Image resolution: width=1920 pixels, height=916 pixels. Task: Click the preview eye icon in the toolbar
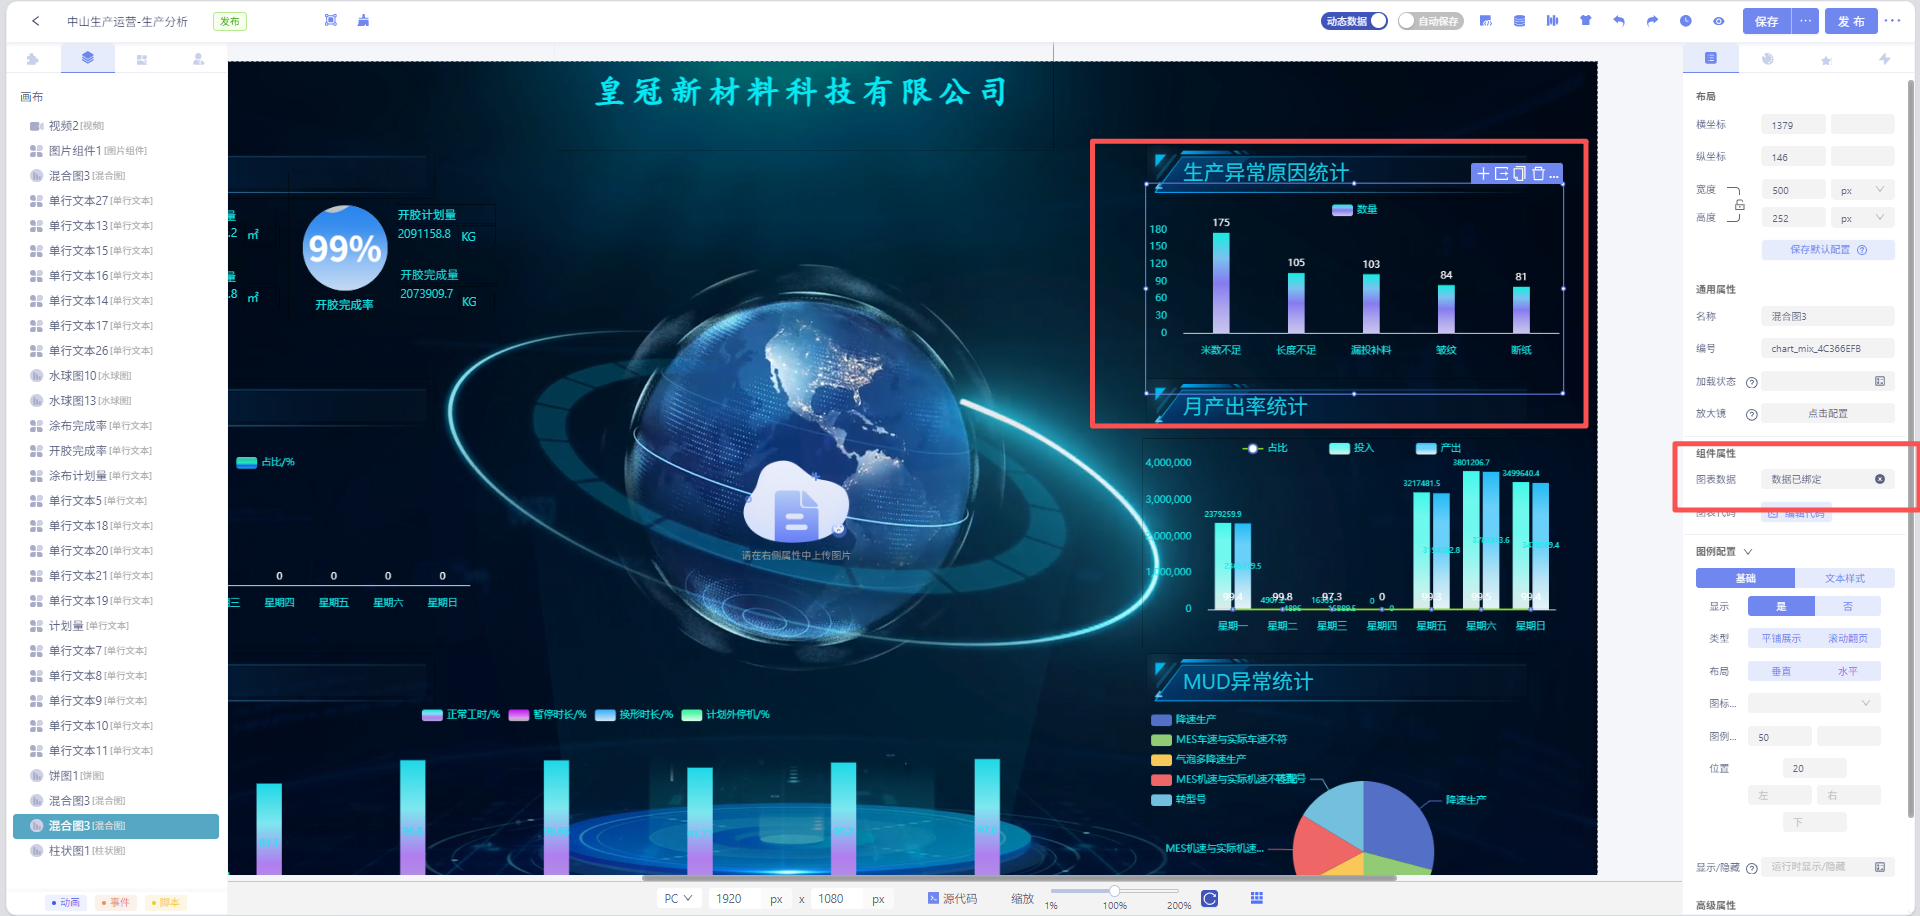click(x=1718, y=21)
